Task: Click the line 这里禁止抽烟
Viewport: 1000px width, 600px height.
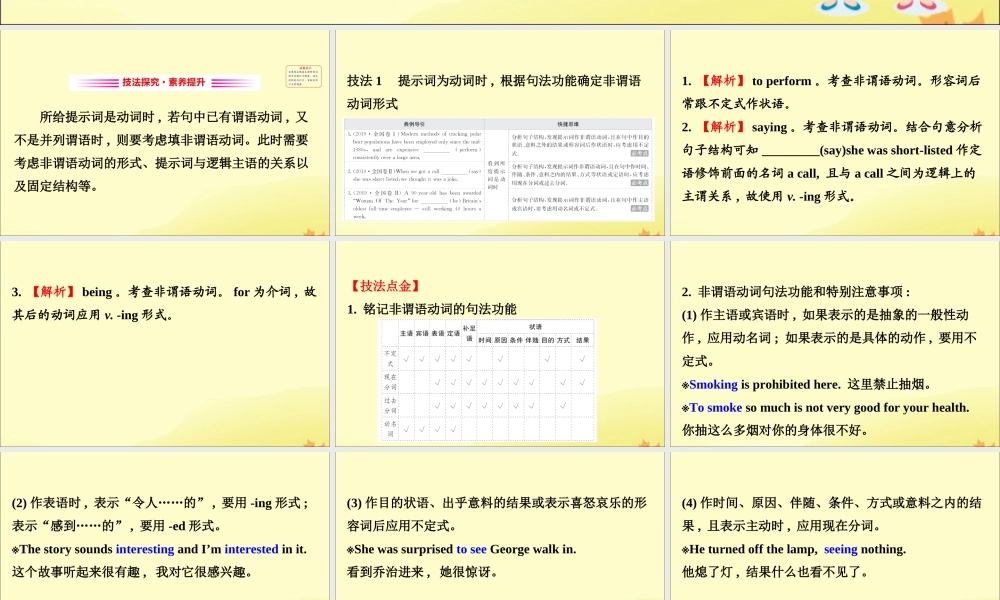Action: tap(890, 384)
